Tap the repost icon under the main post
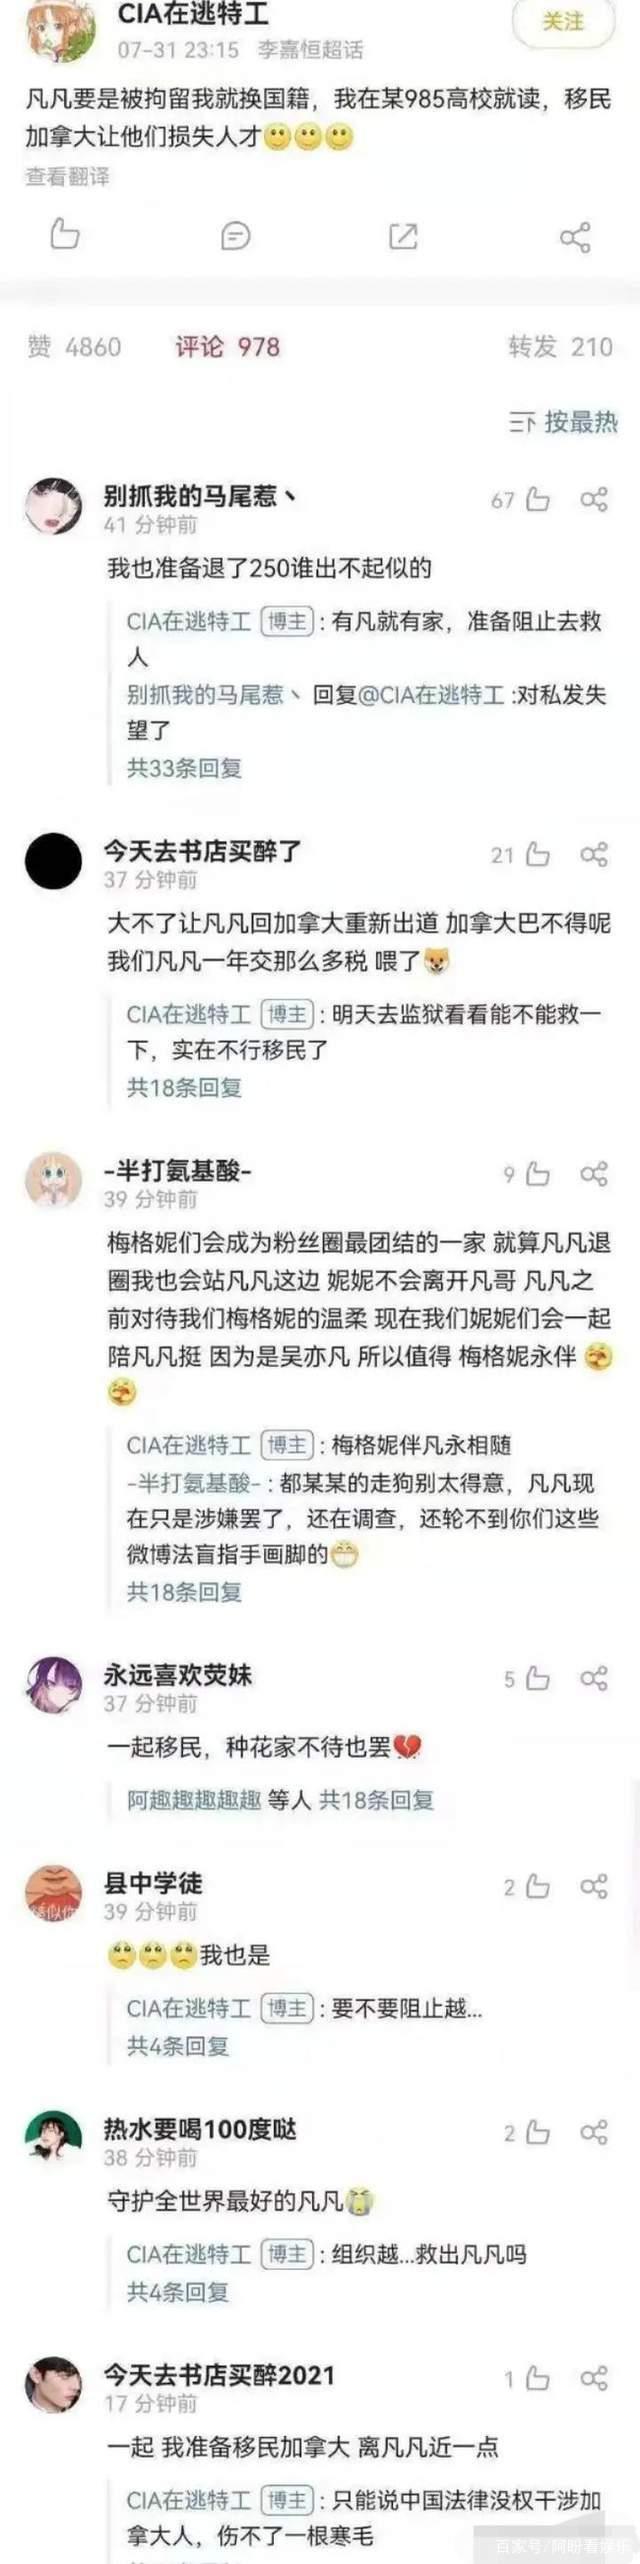 tap(403, 236)
